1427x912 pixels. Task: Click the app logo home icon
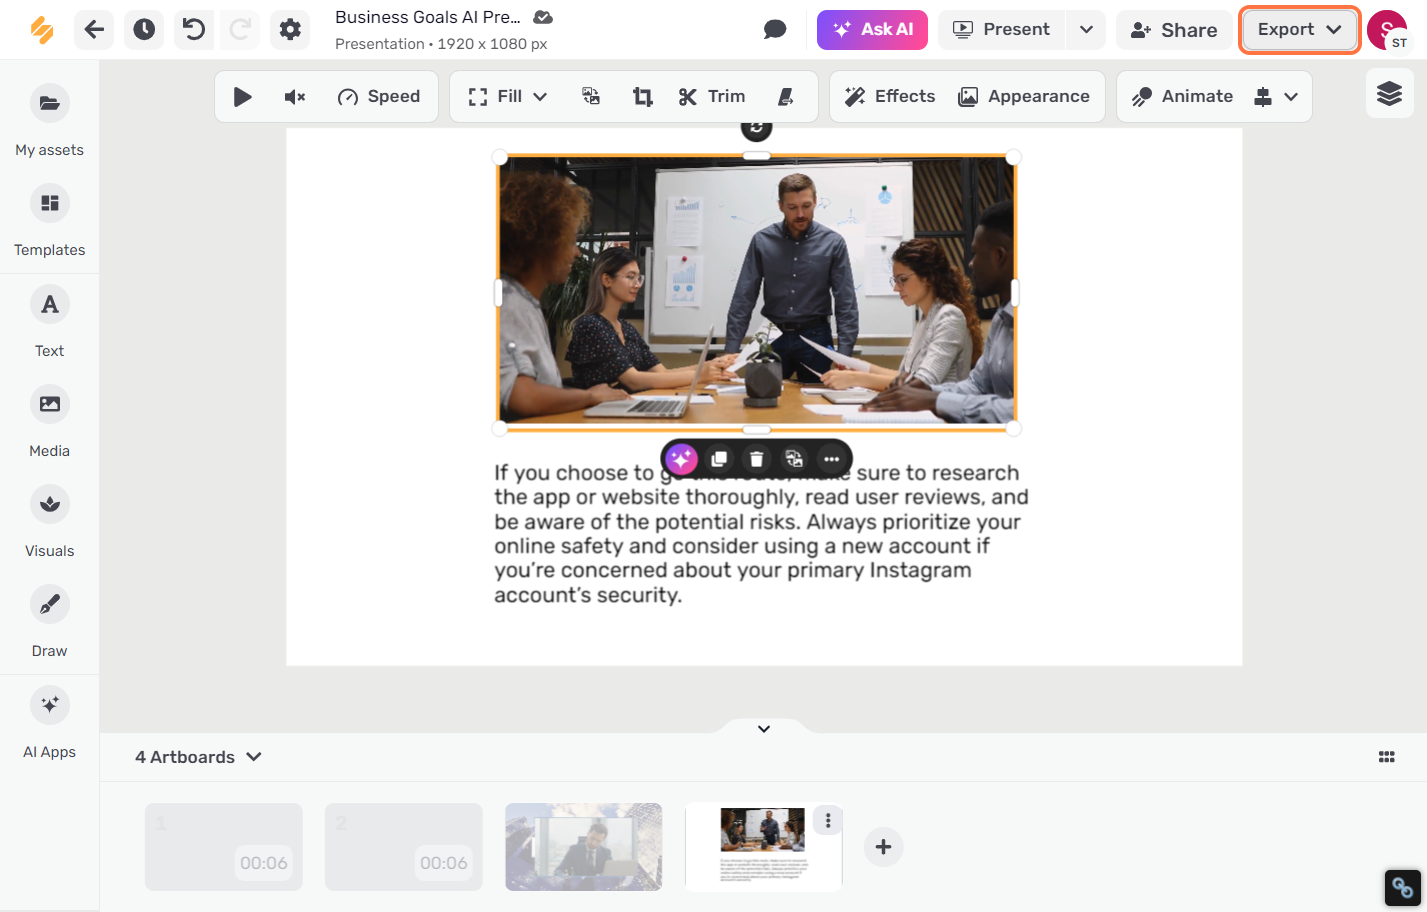coord(42,30)
